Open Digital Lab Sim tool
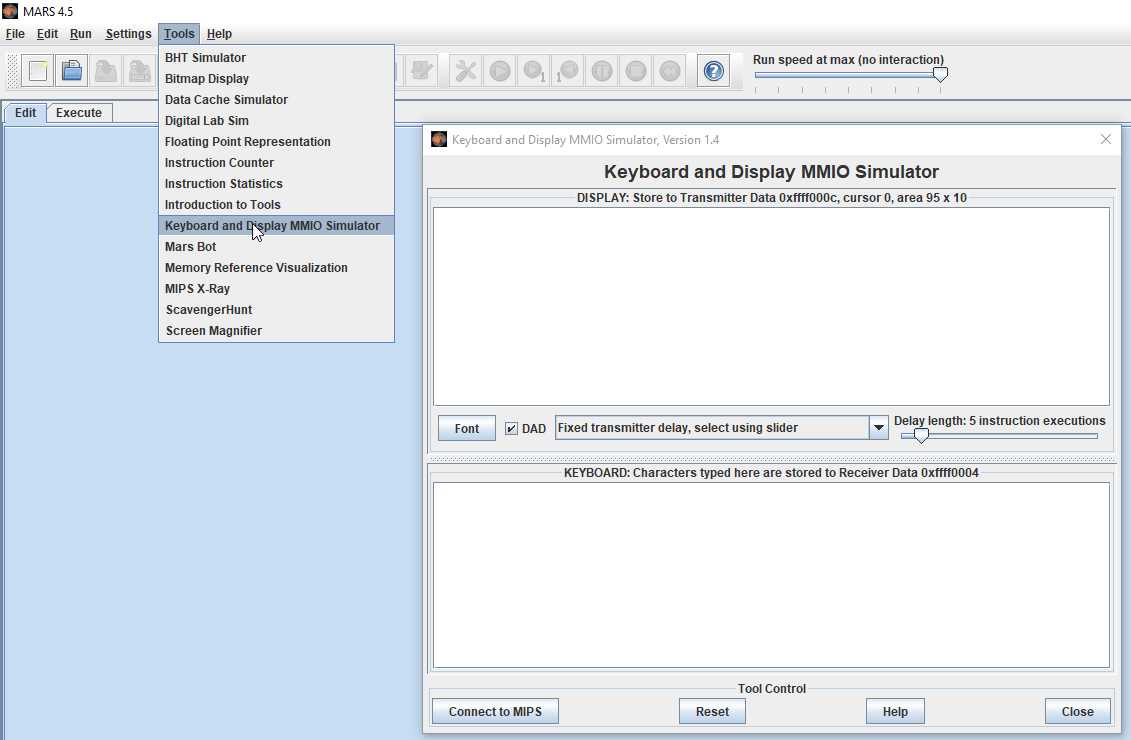Viewport: 1131px width, 740px height. tap(276, 120)
